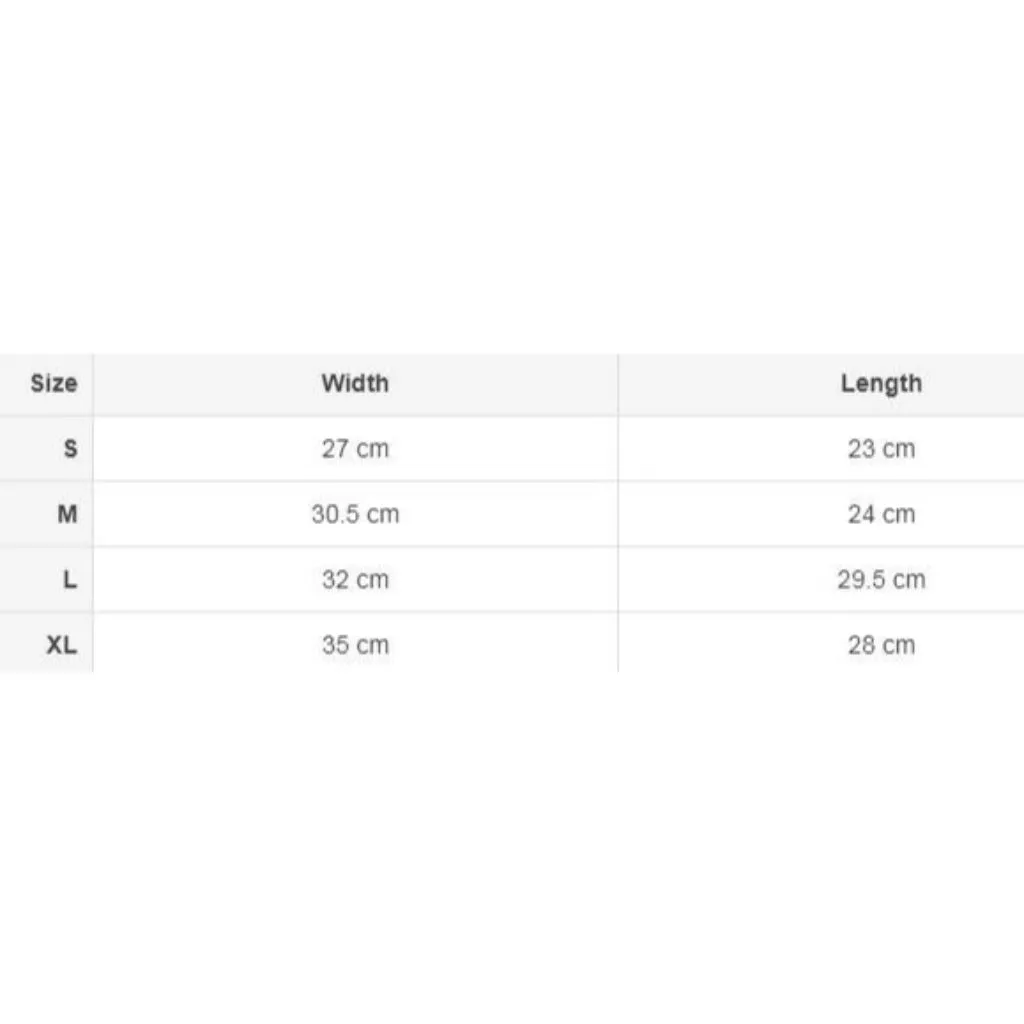
Task: Click the number 23 in S row
Action: tap(861, 449)
